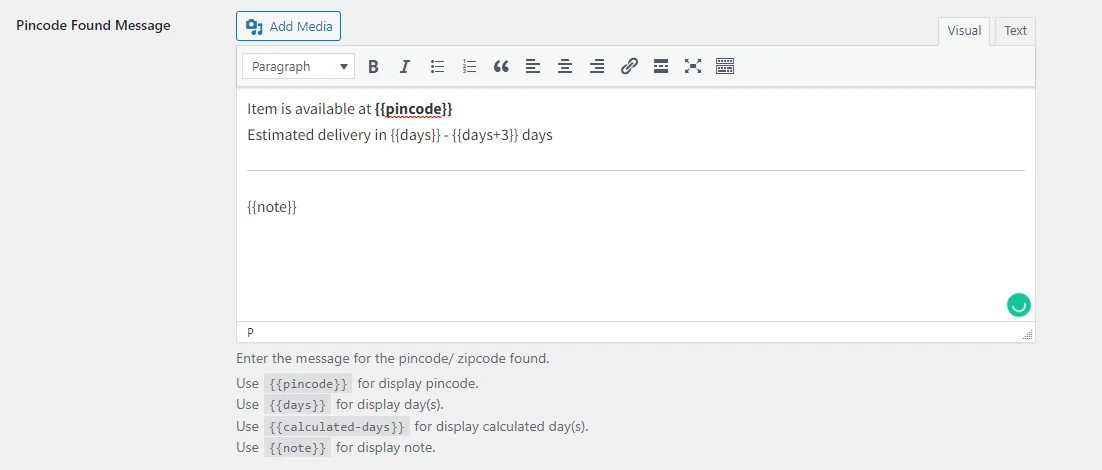Click the bold {{pincode}} text in editor
1102x470 pixels.
tap(413, 108)
